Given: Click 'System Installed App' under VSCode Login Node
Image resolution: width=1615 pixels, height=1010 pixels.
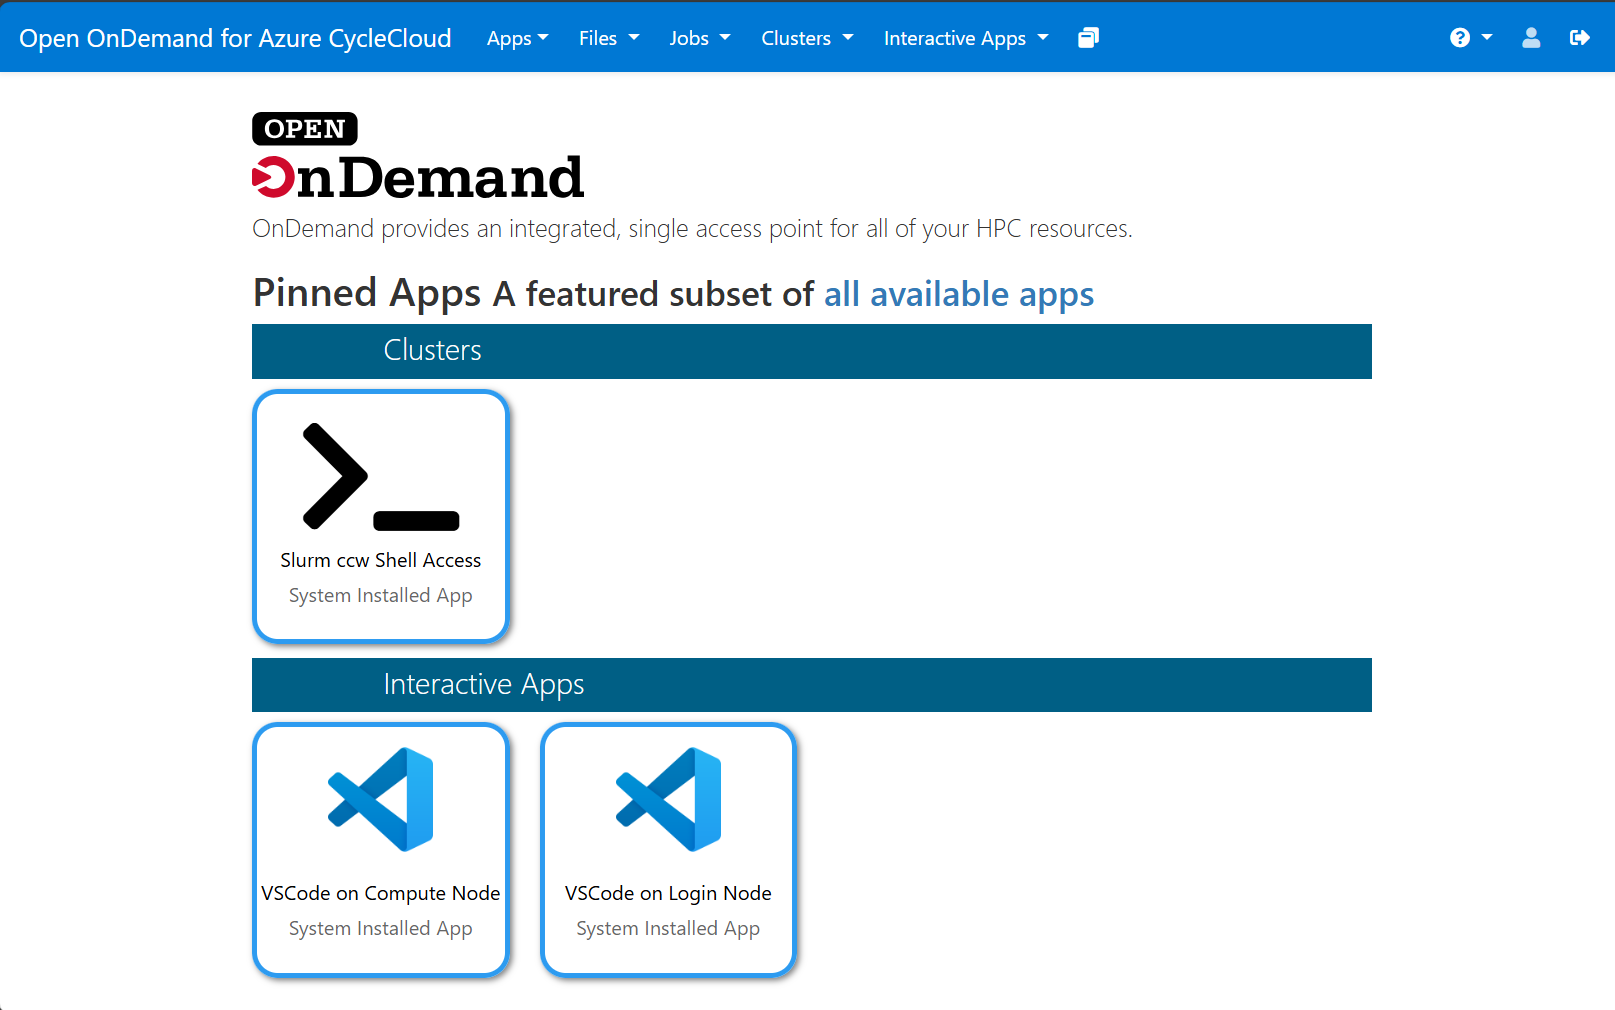Looking at the screenshot, I should point(668,929).
